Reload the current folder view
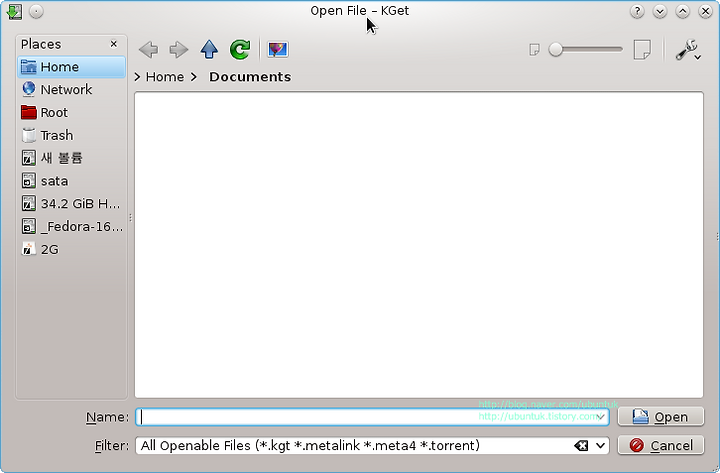This screenshot has height=473, width=720. (x=240, y=49)
